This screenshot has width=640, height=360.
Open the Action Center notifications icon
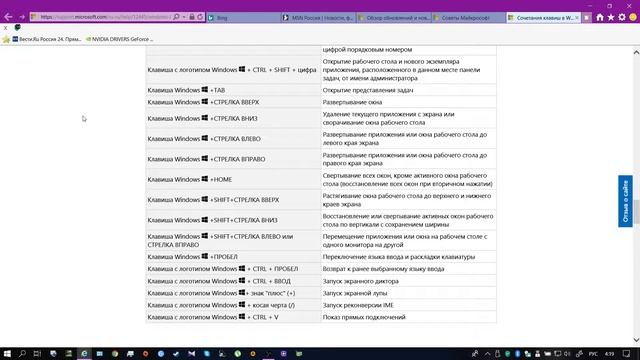[626, 353]
